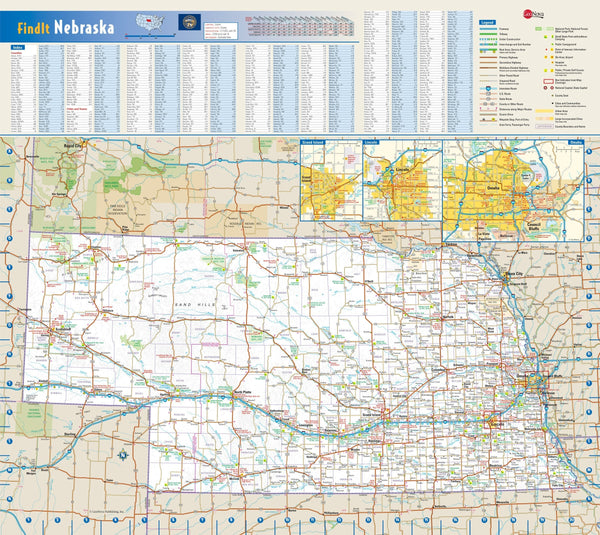Click Council Bluffs label in Omaha inset
The image size is (600, 535).
click(x=533, y=226)
